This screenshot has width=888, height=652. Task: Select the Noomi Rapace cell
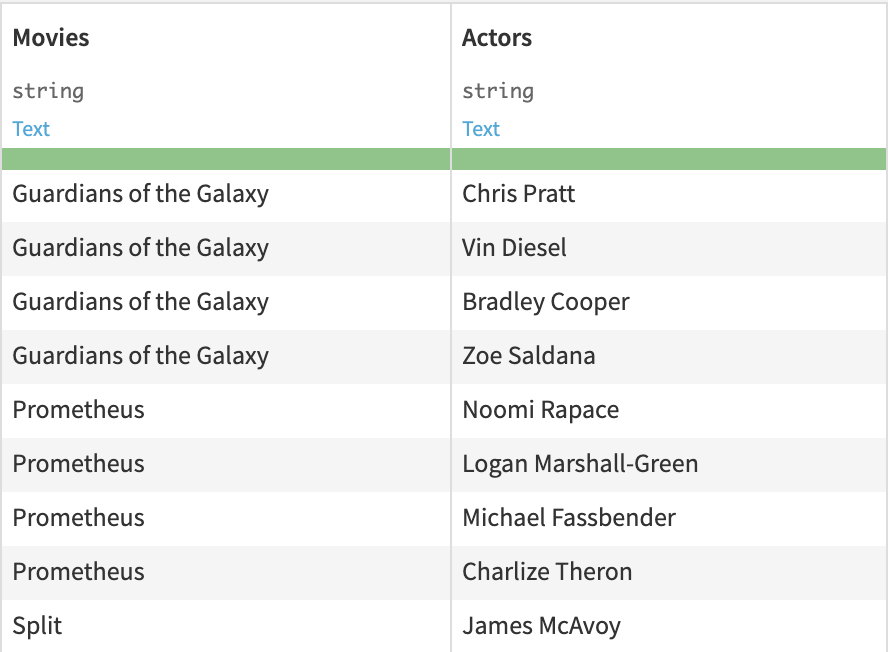coord(540,410)
